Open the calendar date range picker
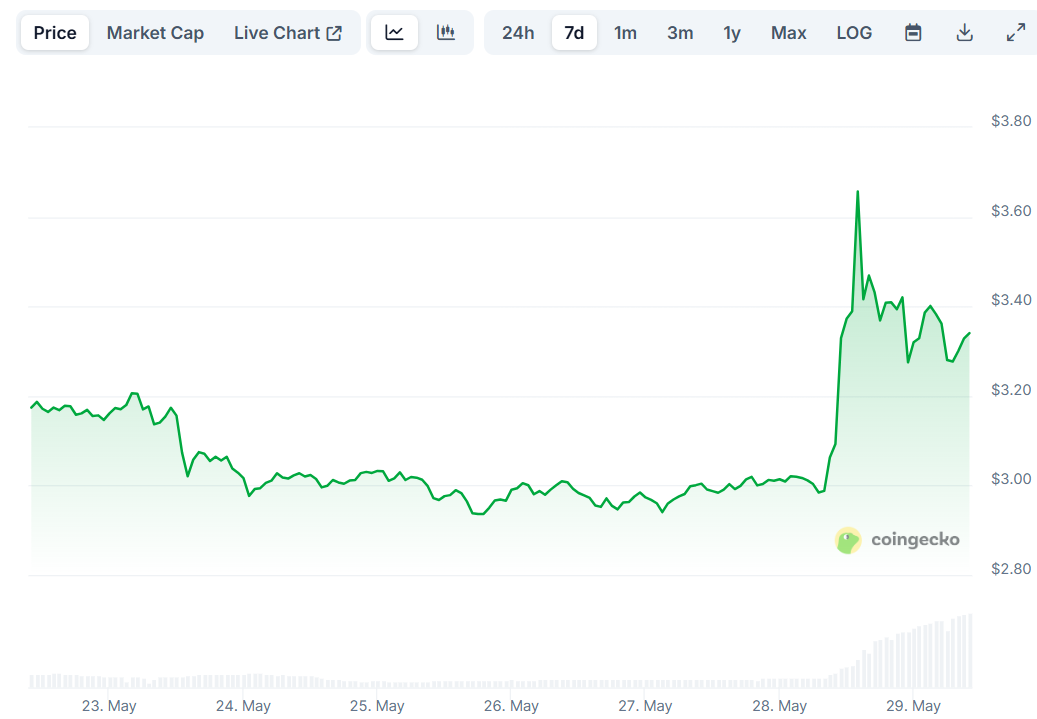Image resolution: width=1037 pixels, height=719 pixels. coord(913,33)
